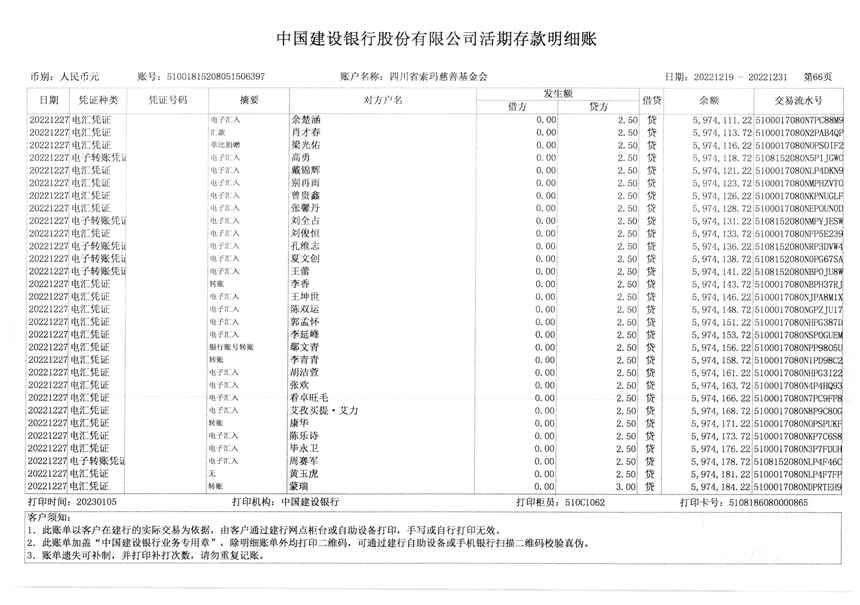Select notice 1 about 实际交易为依据
Image resolution: width=860 pixels, height=605 pixels.
click(x=263, y=530)
